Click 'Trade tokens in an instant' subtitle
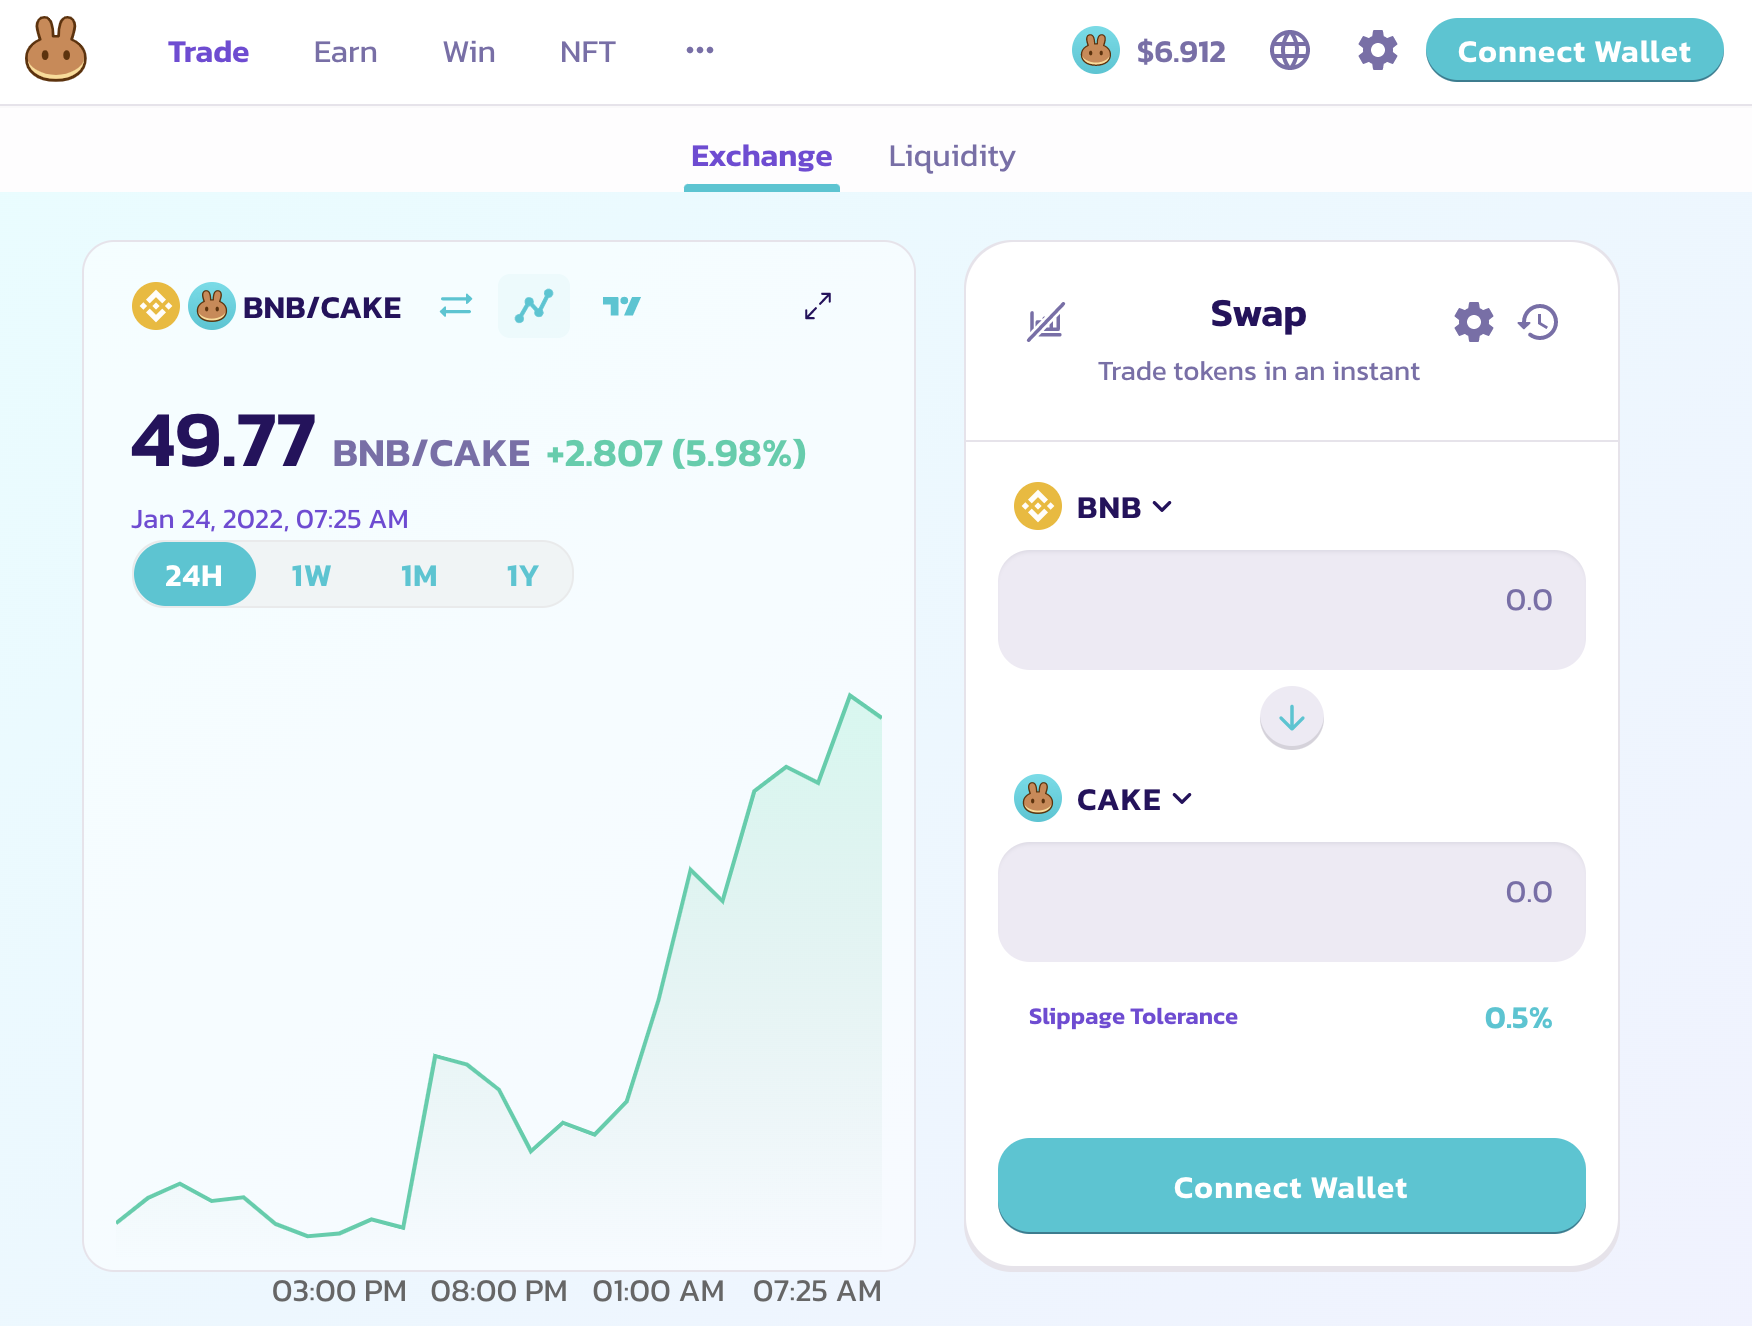 point(1258,371)
